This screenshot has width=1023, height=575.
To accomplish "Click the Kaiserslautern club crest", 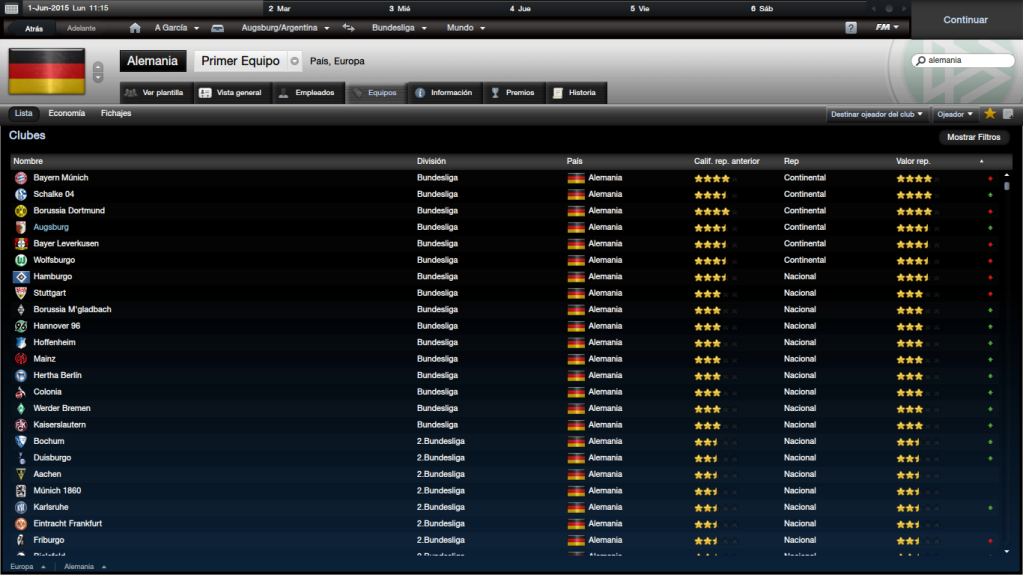I will [21, 425].
